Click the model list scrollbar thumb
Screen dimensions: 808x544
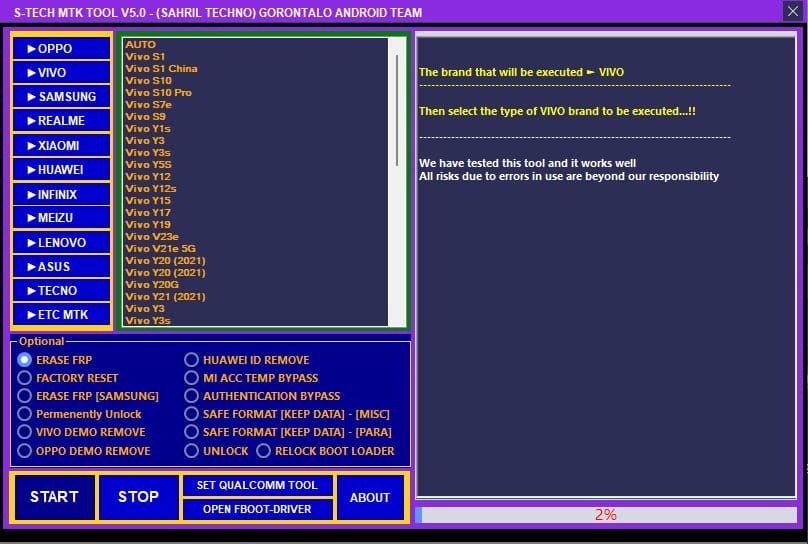tap(397, 110)
